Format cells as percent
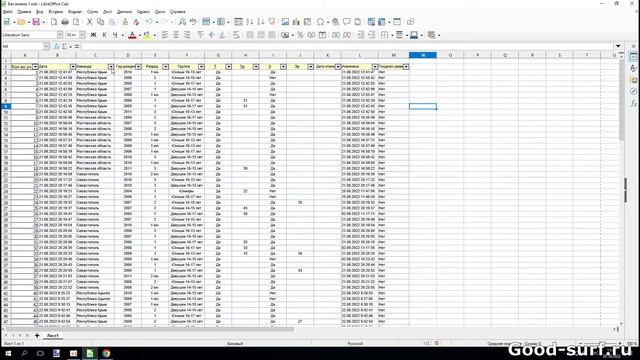Image resolution: width=640 pixels, height=360 pixels. tap(300, 35)
